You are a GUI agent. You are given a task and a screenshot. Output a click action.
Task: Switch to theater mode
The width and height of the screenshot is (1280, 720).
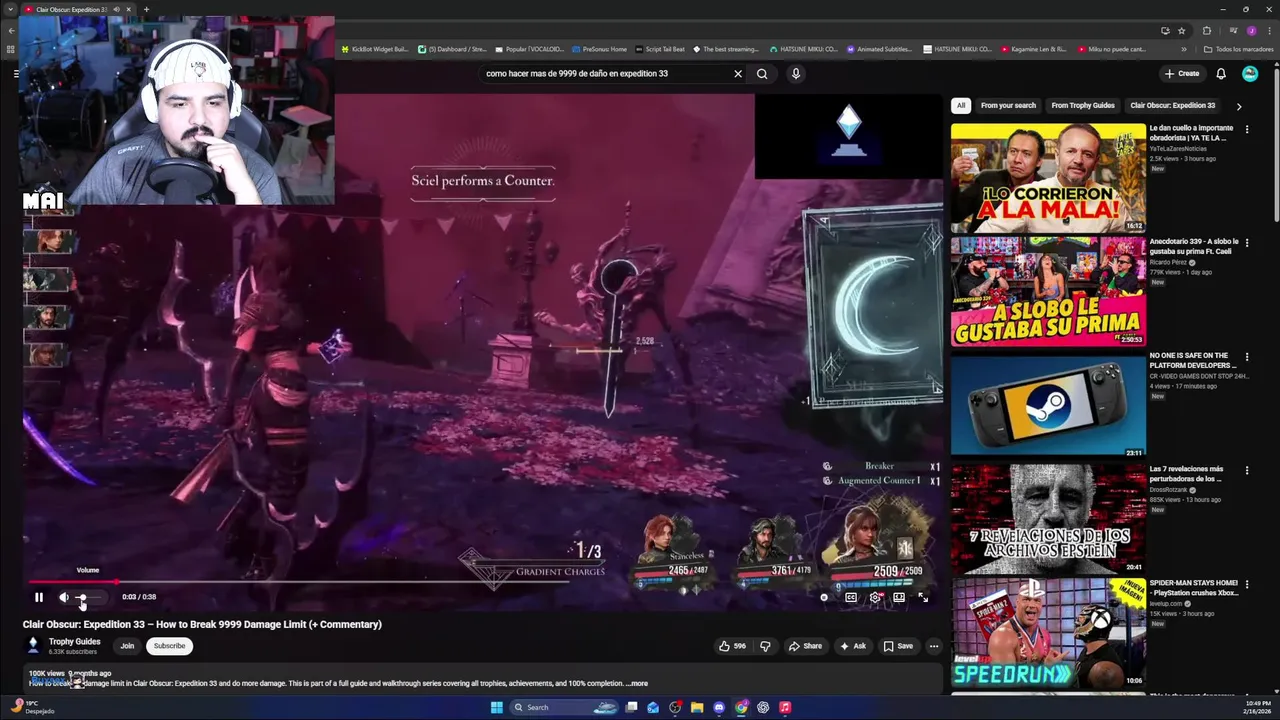899,597
